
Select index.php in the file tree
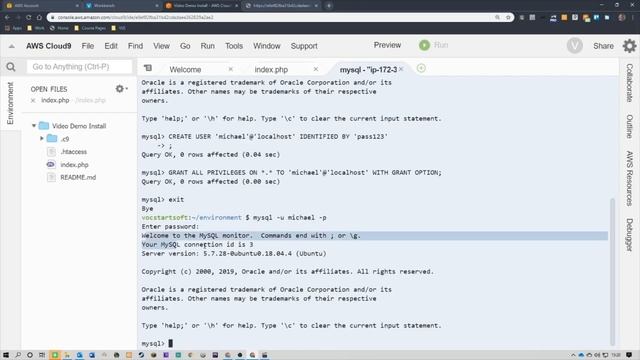pyautogui.click(x=74, y=165)
